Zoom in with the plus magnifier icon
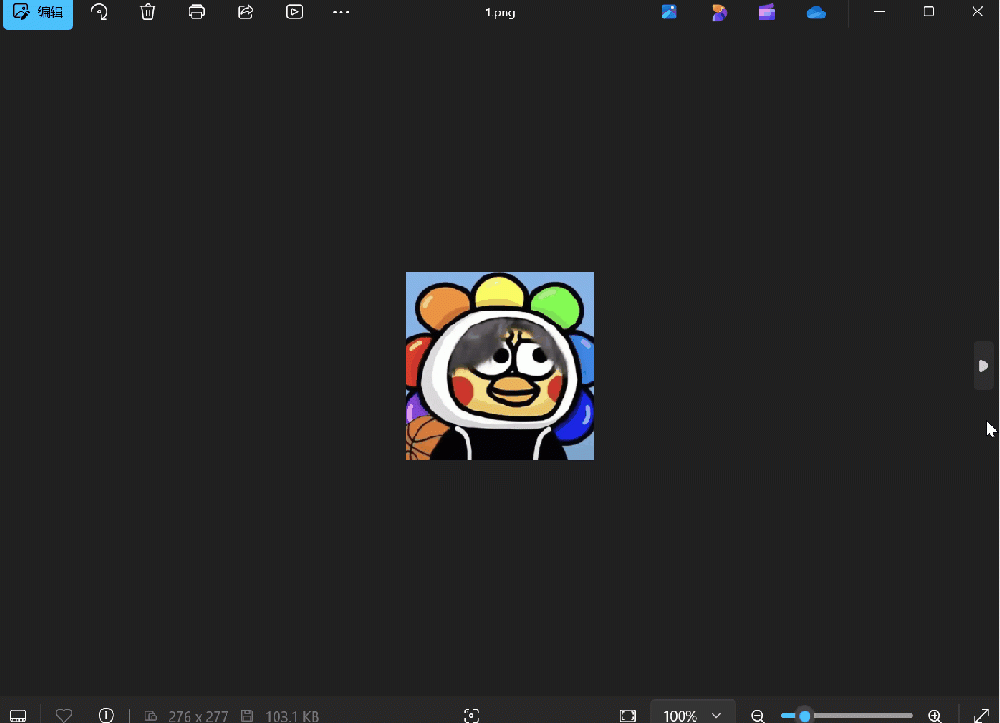The image size is (1000, 723). point(935,716)
